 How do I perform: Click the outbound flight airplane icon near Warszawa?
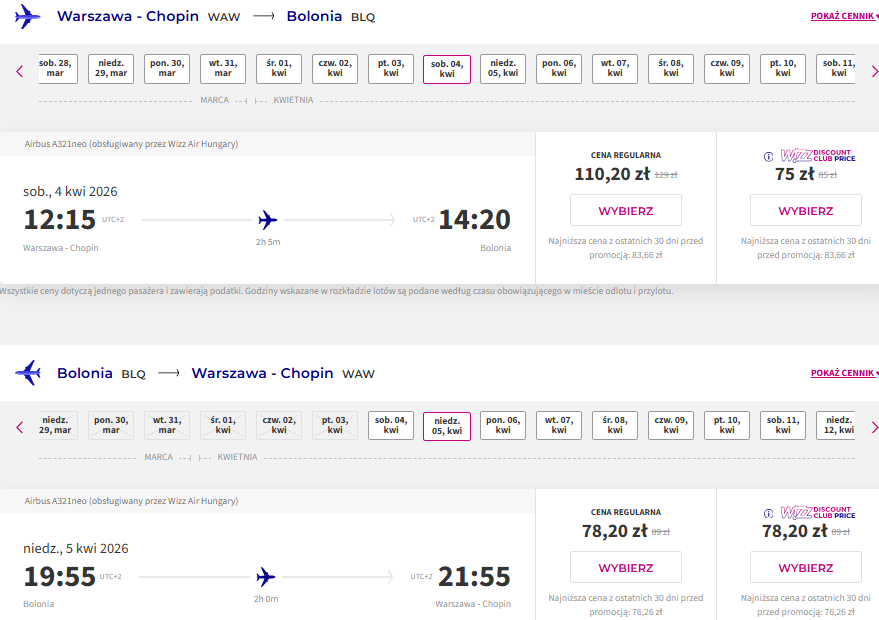tap(27, 16)
